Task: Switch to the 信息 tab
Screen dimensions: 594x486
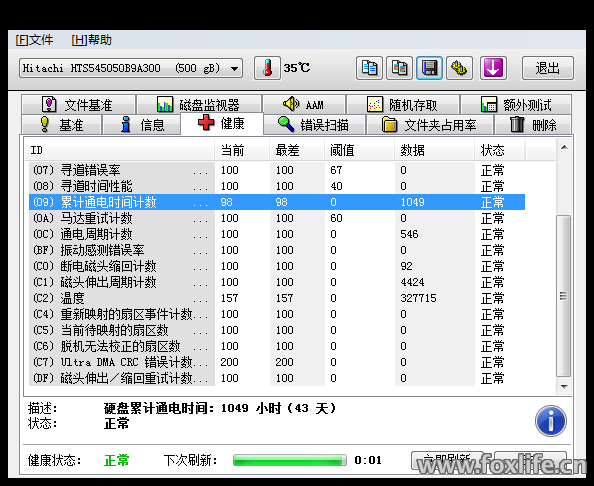Action: pos(142,125)
